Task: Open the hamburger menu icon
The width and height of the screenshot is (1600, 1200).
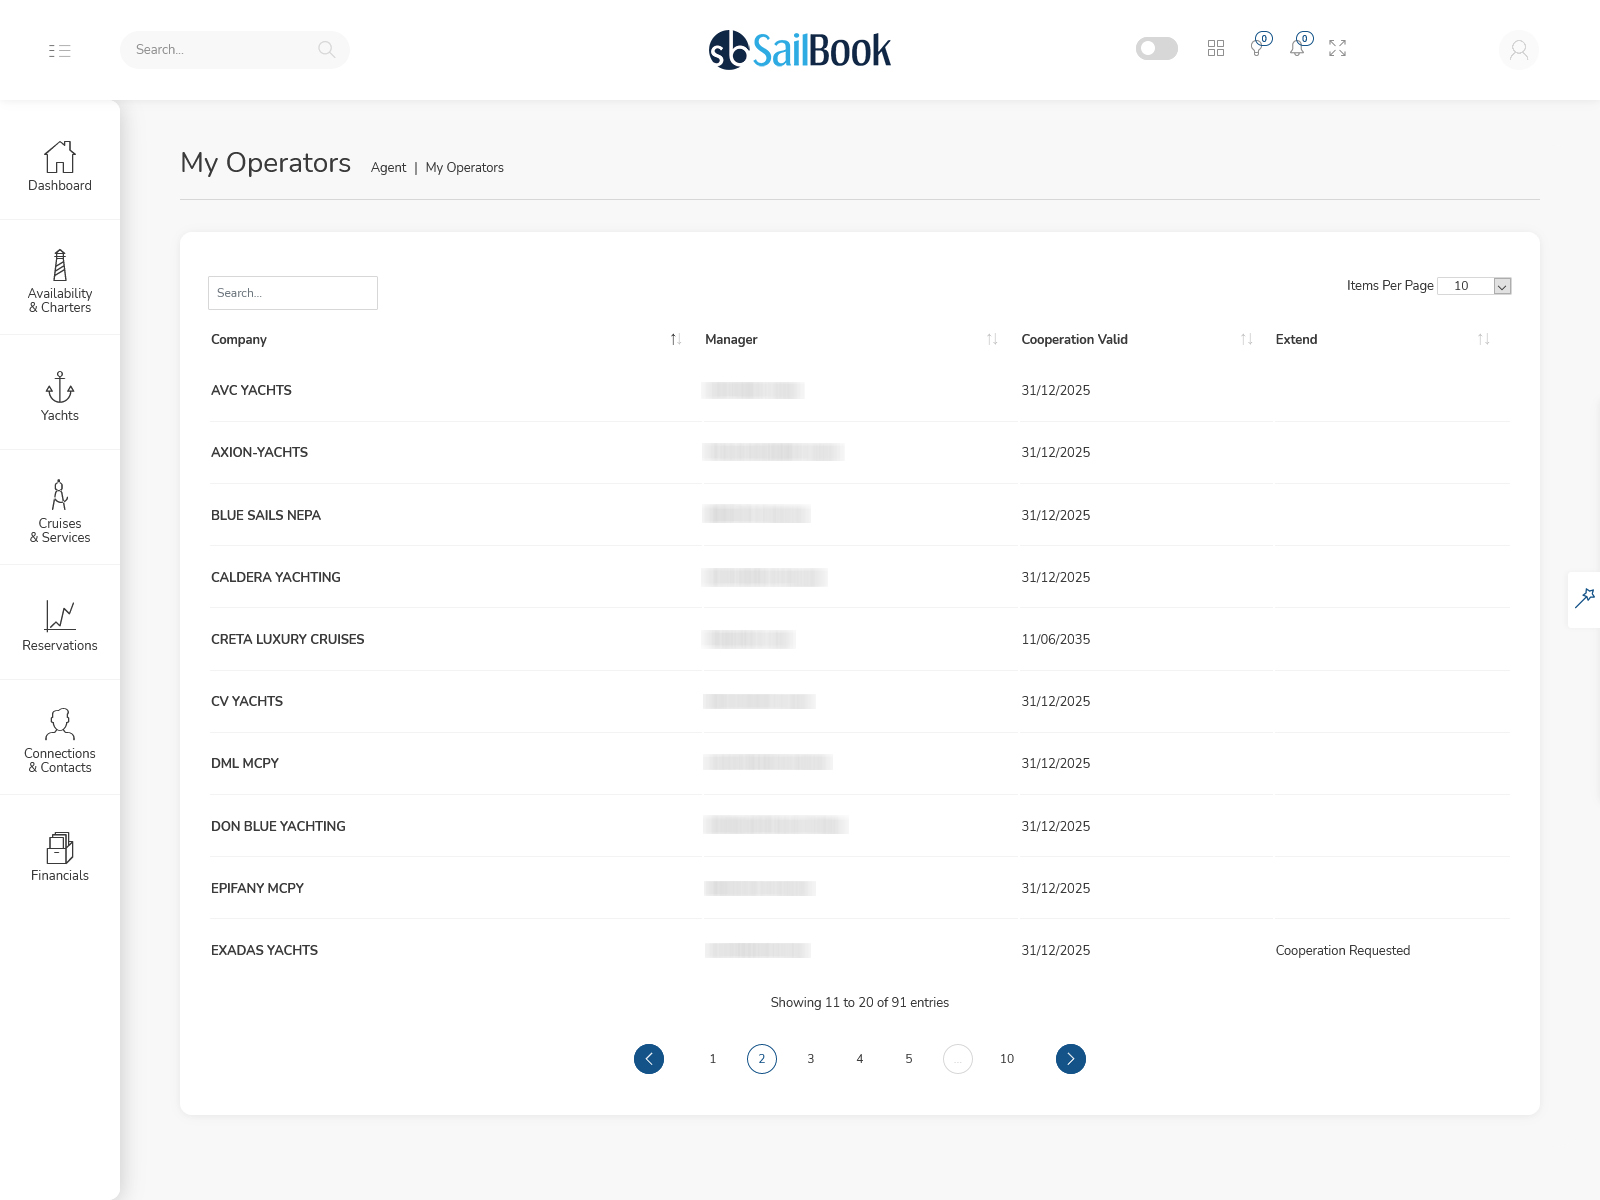Action: point(59,50)
